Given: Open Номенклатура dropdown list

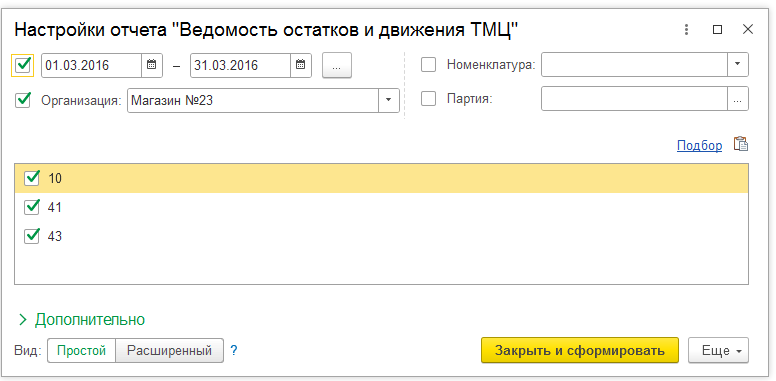Looking at the screenshot, I should (738, 65).
